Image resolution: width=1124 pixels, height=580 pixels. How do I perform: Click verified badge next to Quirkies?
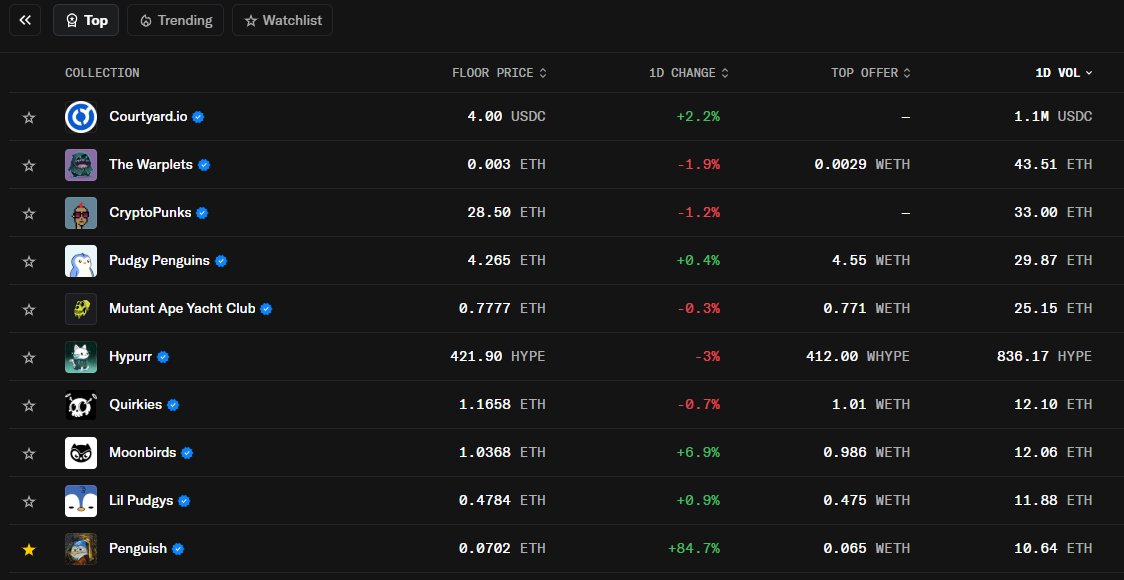point(173,405)
